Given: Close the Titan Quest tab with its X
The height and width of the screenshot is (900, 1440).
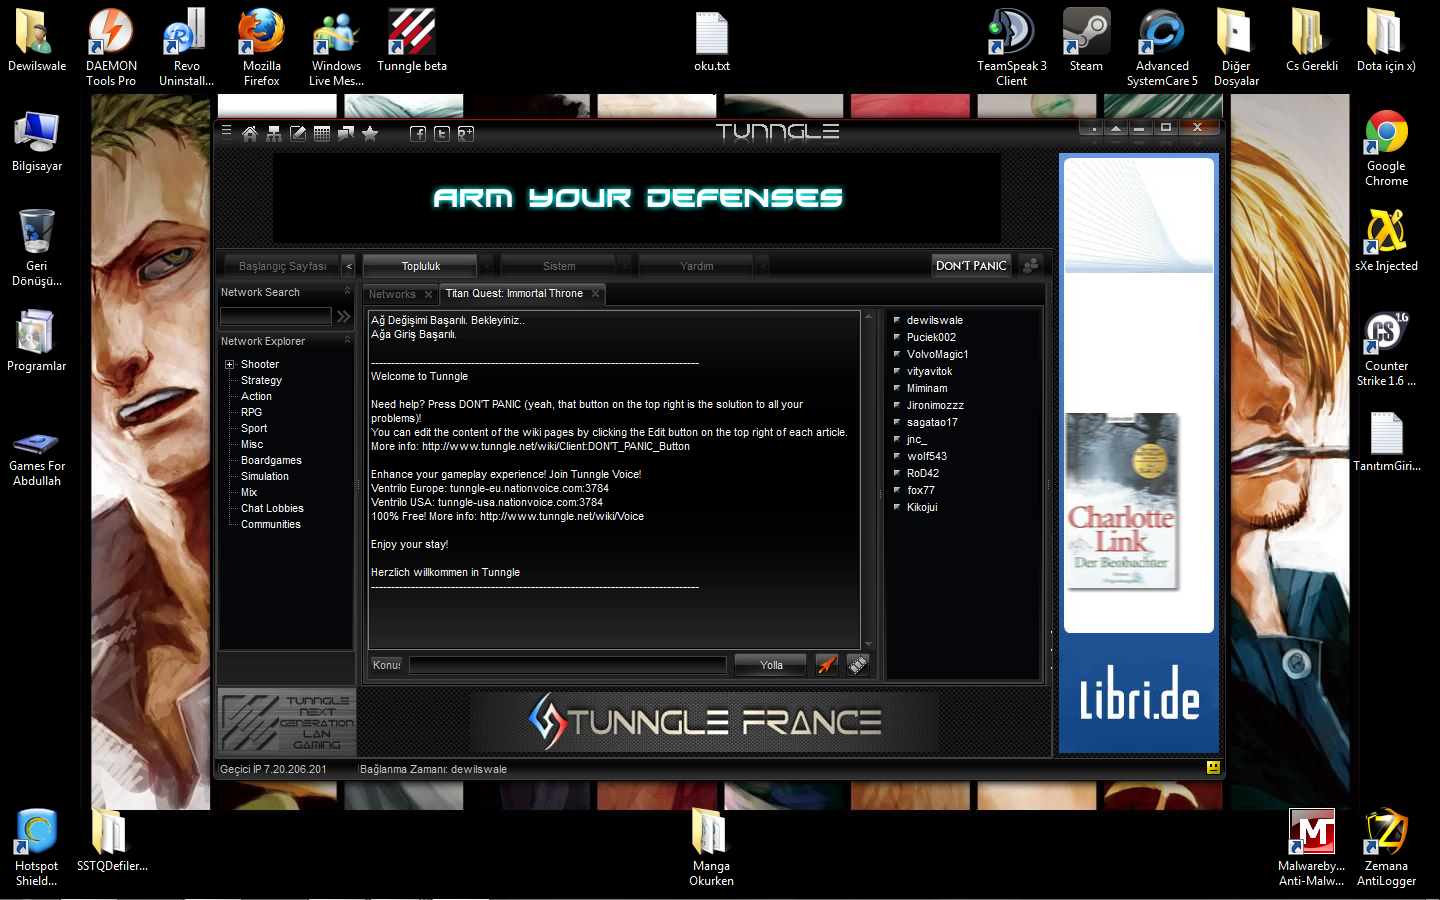Looking at the screenshot, I should point(595,293).
